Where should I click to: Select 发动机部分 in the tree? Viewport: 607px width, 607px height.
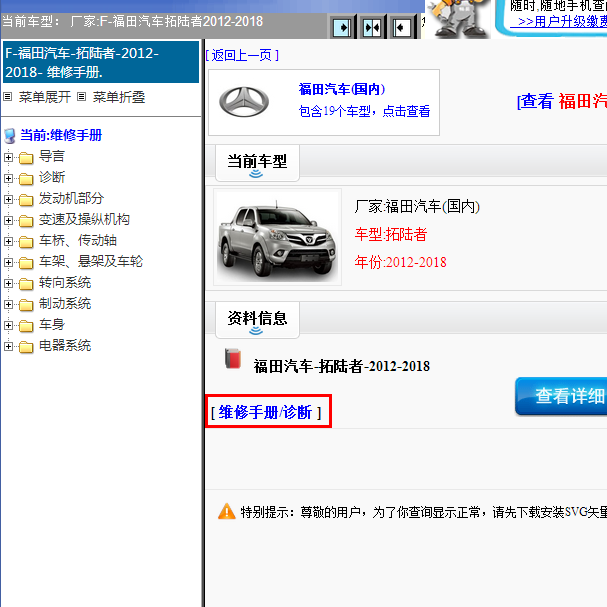point(71,198)
